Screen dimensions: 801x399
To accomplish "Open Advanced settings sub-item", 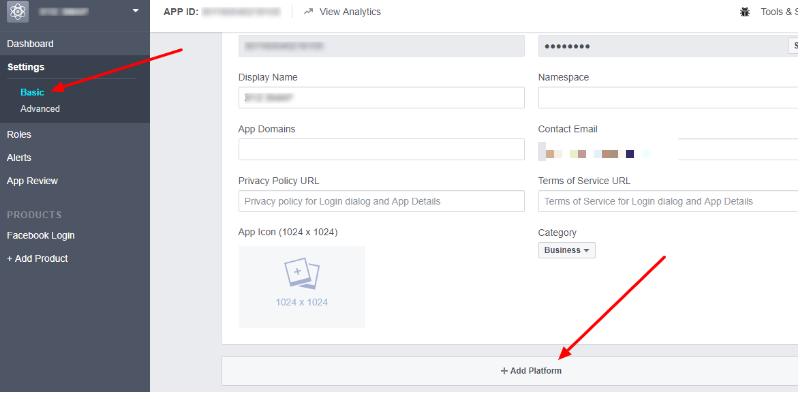I will 40,109.
